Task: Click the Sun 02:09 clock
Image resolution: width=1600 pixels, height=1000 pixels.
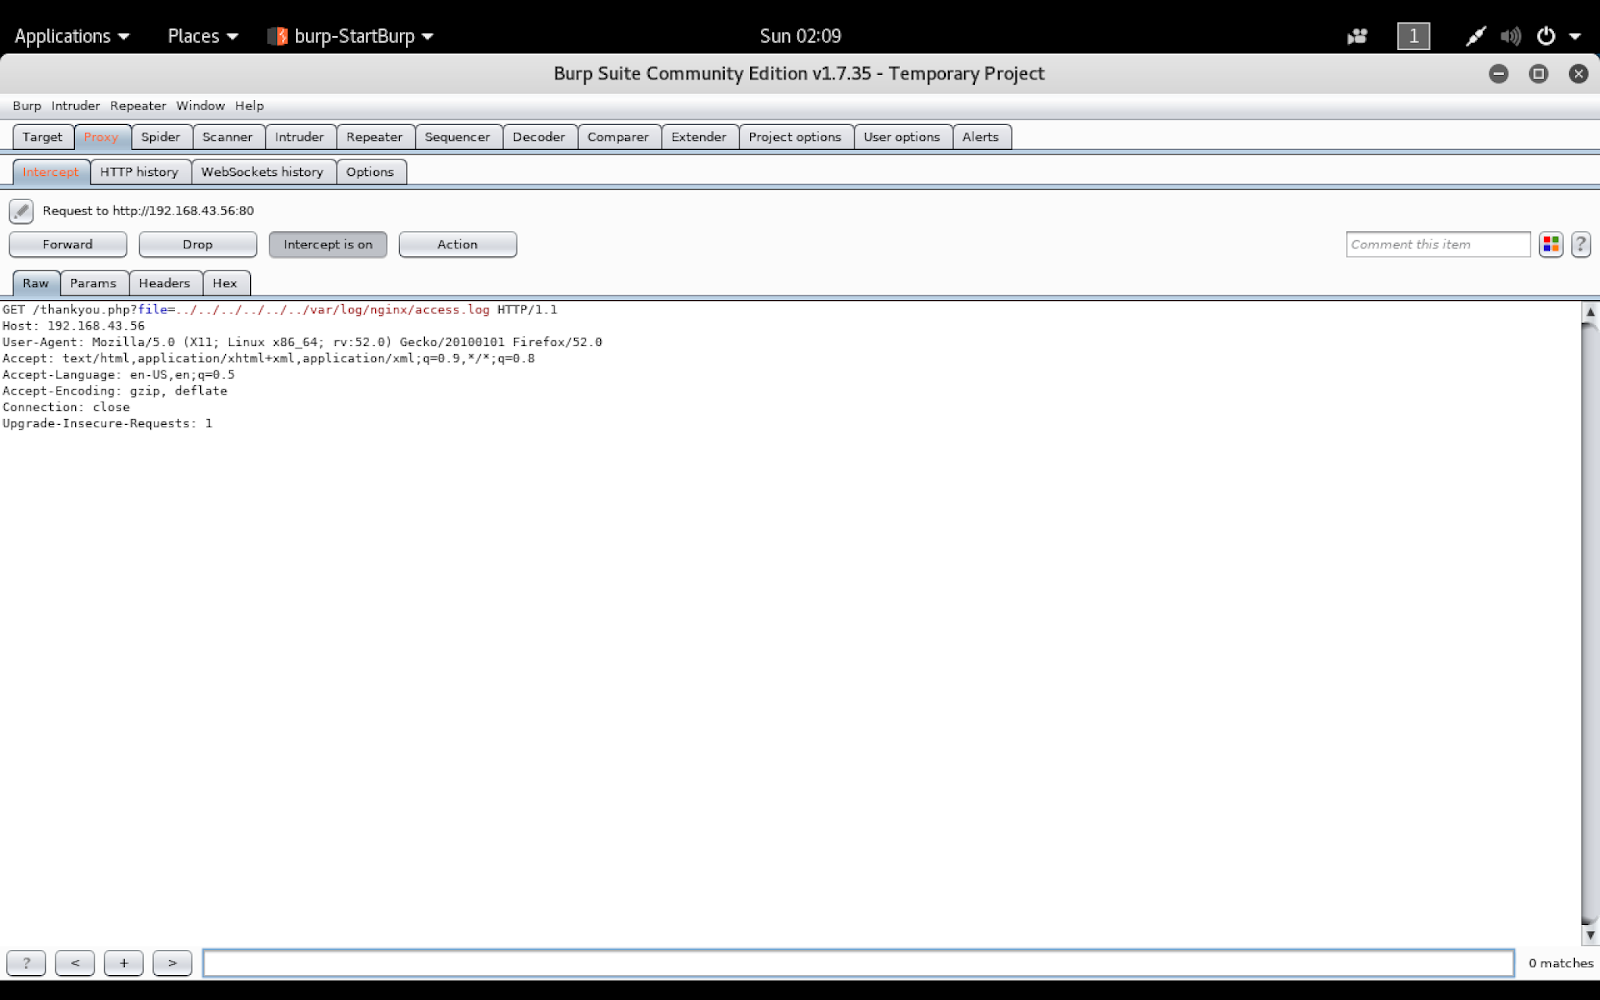Action: coord(800,36)
